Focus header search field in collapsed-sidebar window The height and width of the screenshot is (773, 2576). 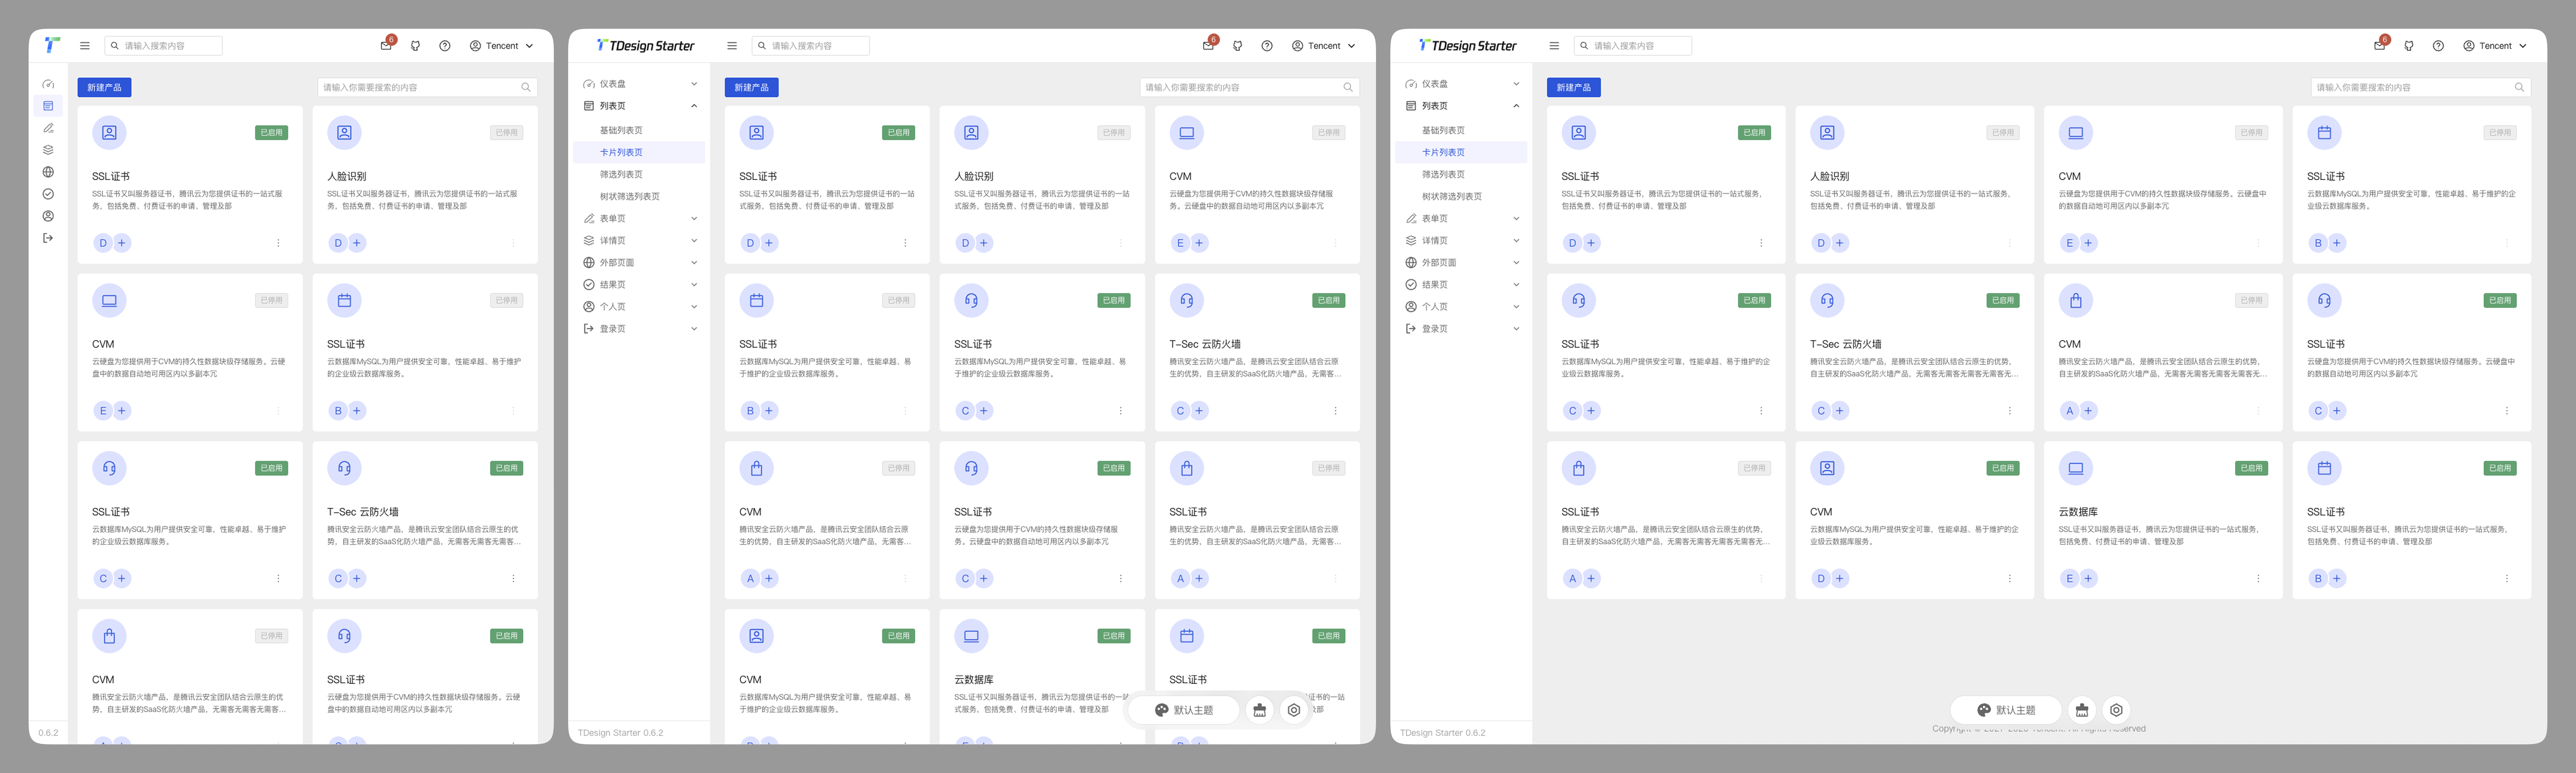164,46
